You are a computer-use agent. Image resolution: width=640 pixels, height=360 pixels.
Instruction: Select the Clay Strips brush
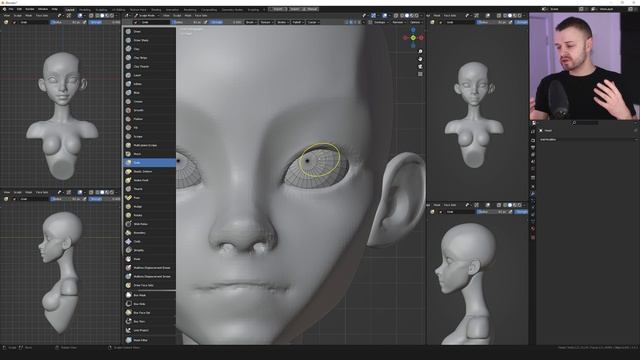tap(149, 58)
